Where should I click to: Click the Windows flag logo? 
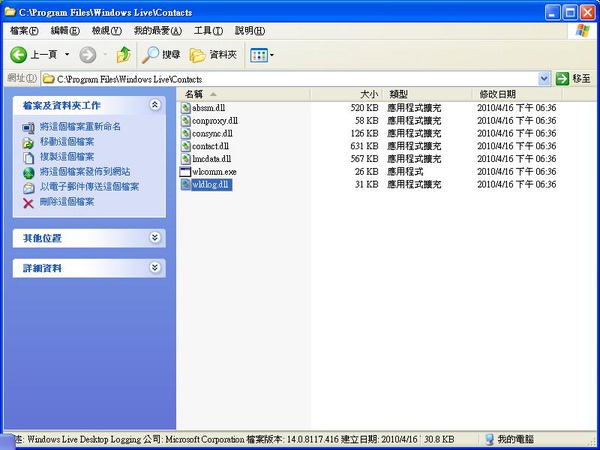point(582,31)
